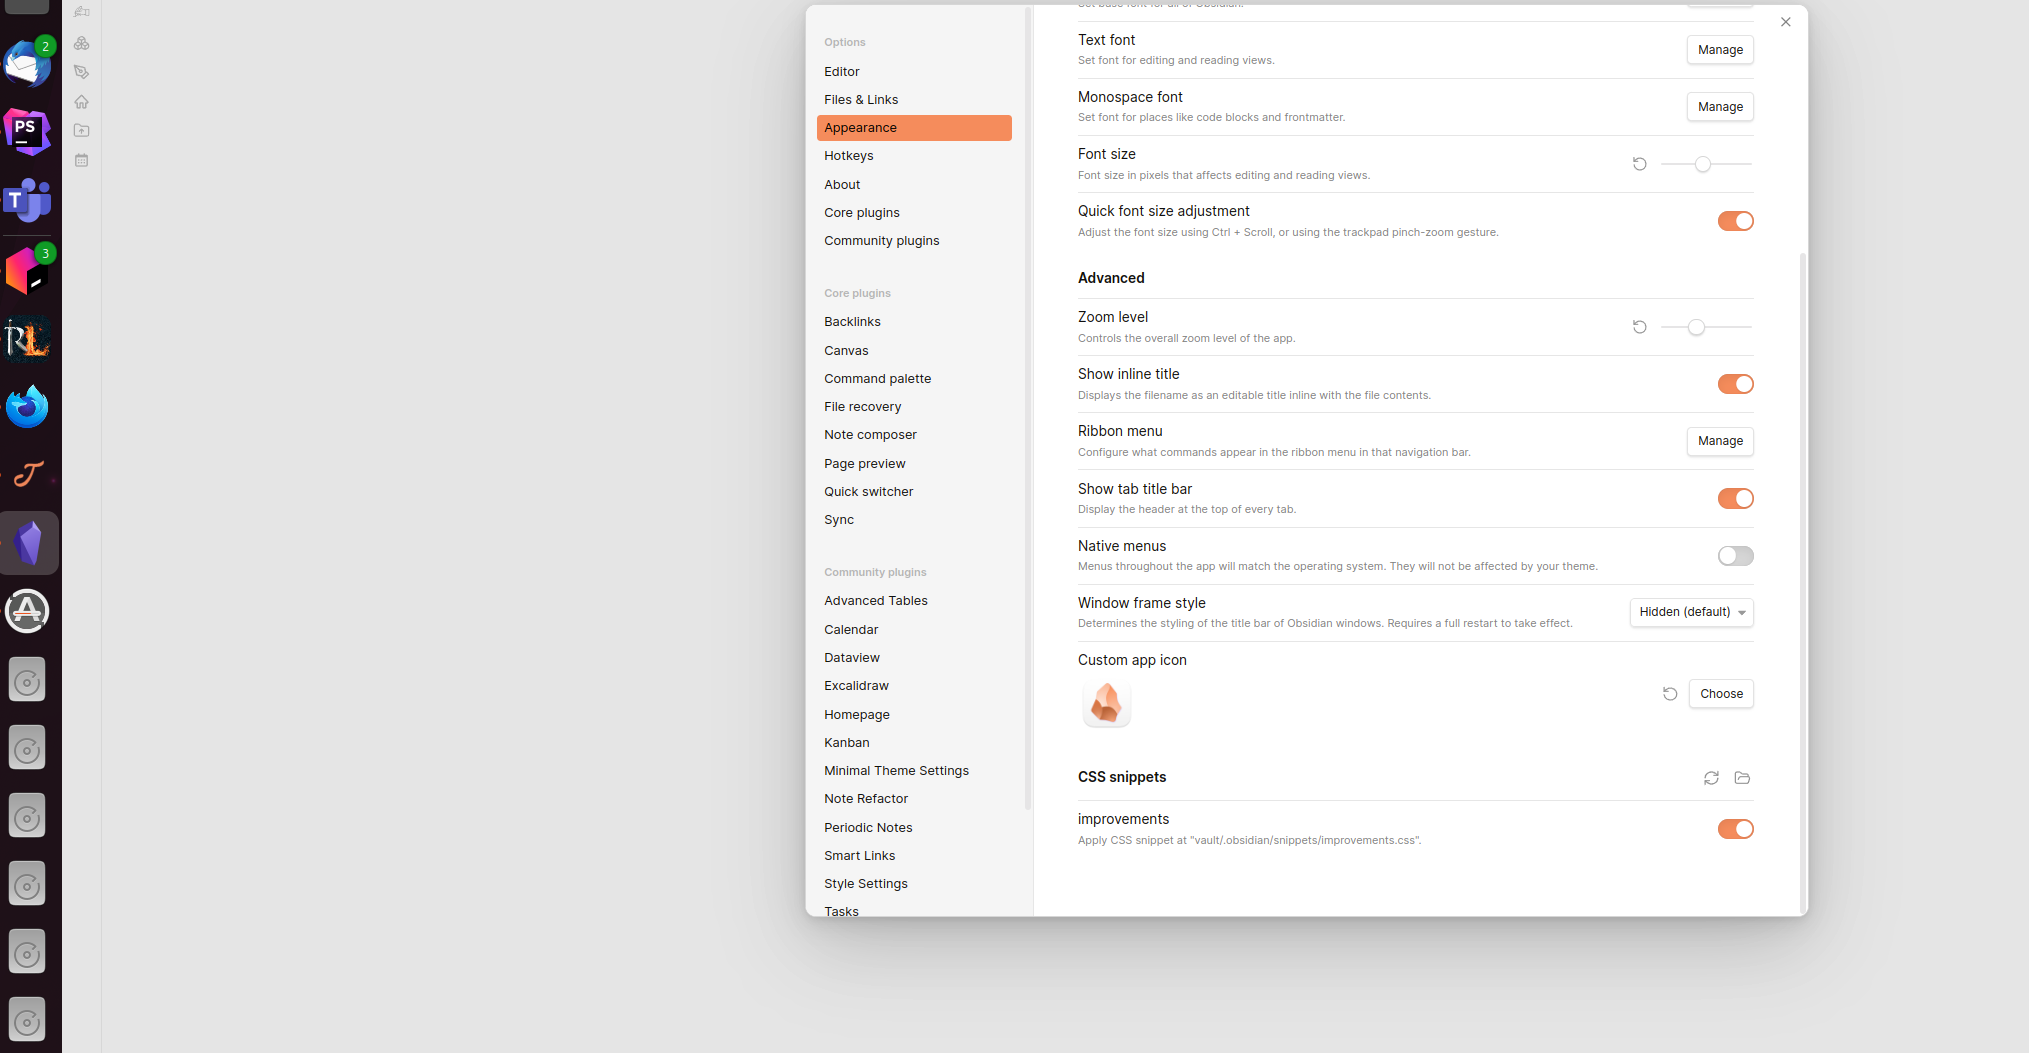This screenshot has width=2029, height=1053.
Task: Reset zoom level with the restore icon
Action: [1640, 327]
